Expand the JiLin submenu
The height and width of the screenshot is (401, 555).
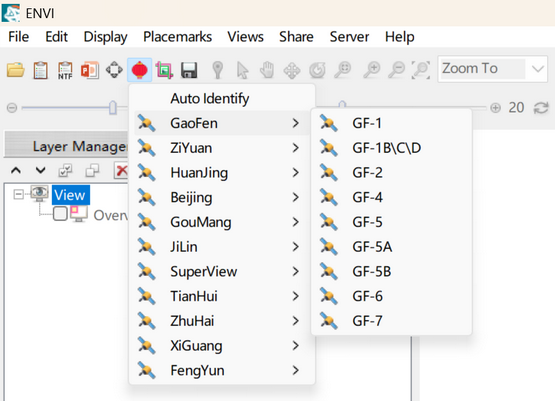222,247
